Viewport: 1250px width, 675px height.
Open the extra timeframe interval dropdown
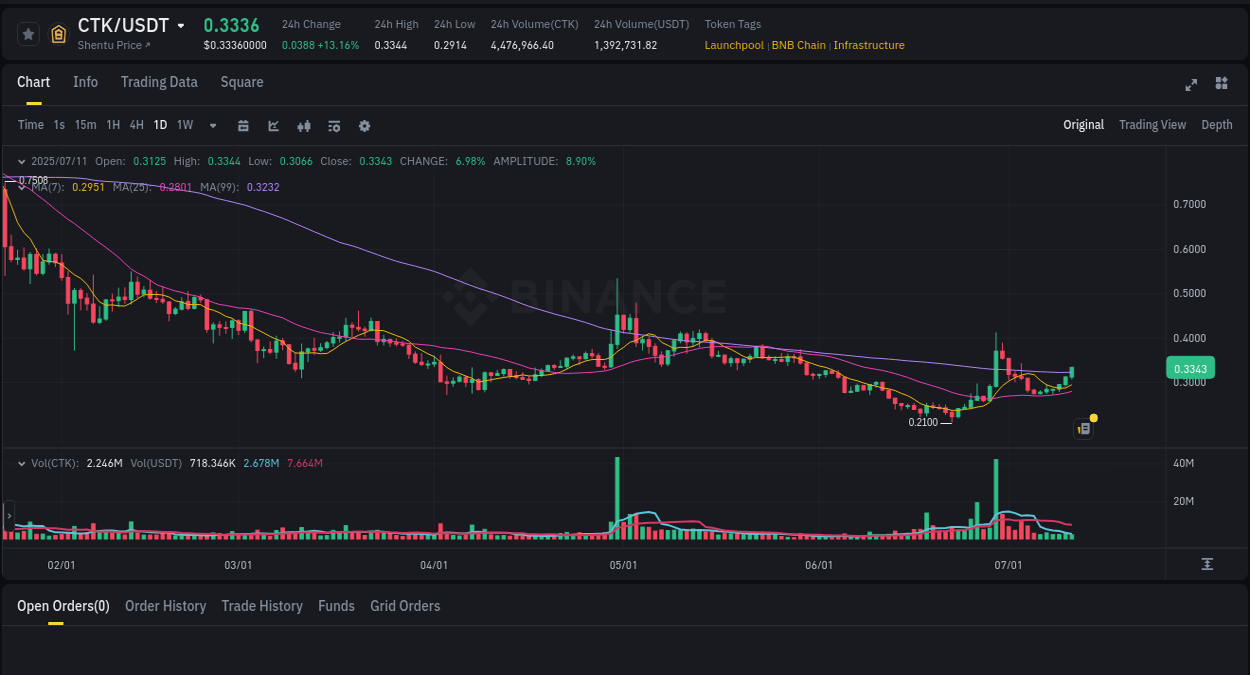pos(212,125)
